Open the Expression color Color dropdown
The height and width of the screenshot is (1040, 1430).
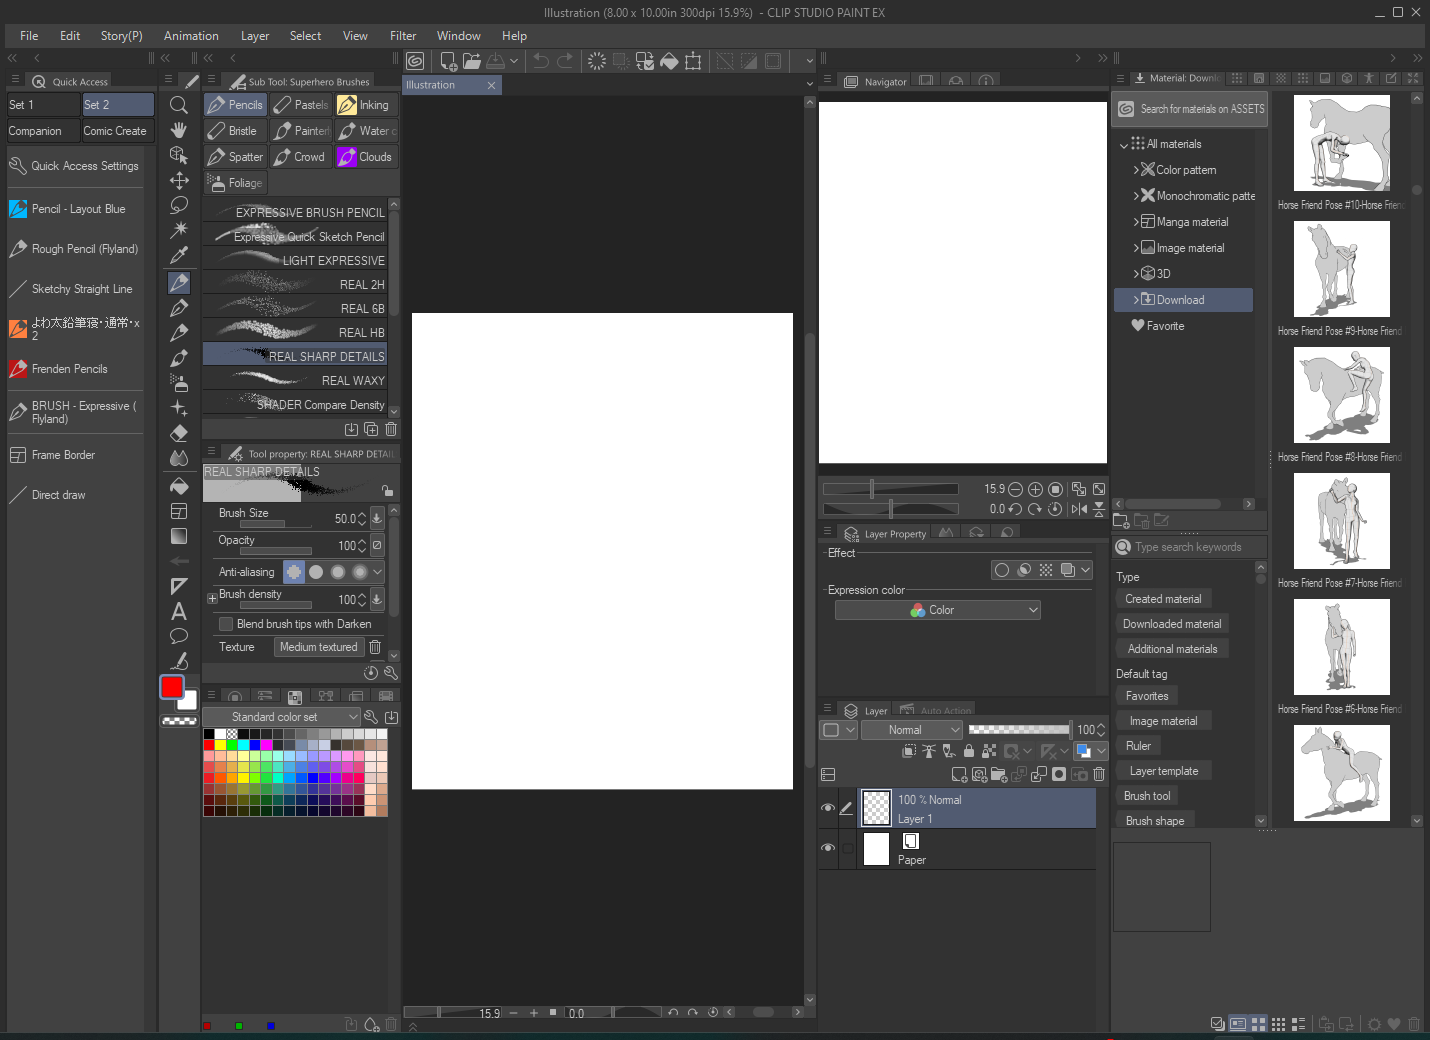[x=937, y=610]
